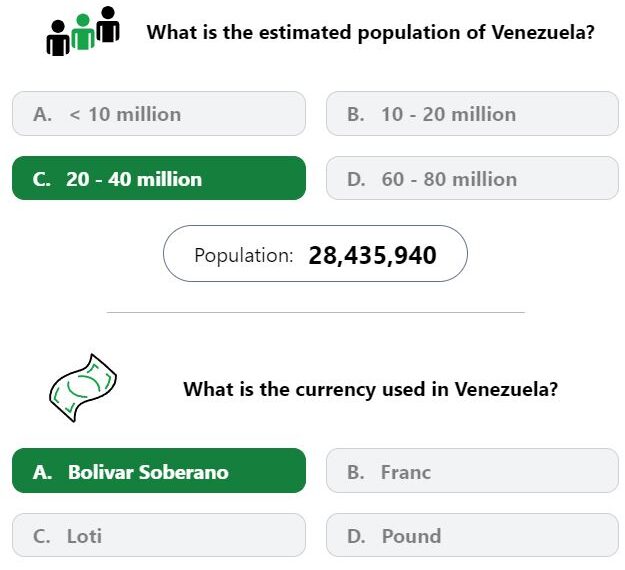Image resolution: width=625 pixels, height=570 pixels.
Task: Choose option B. 10 - 20 million
Action: [472, 114]
